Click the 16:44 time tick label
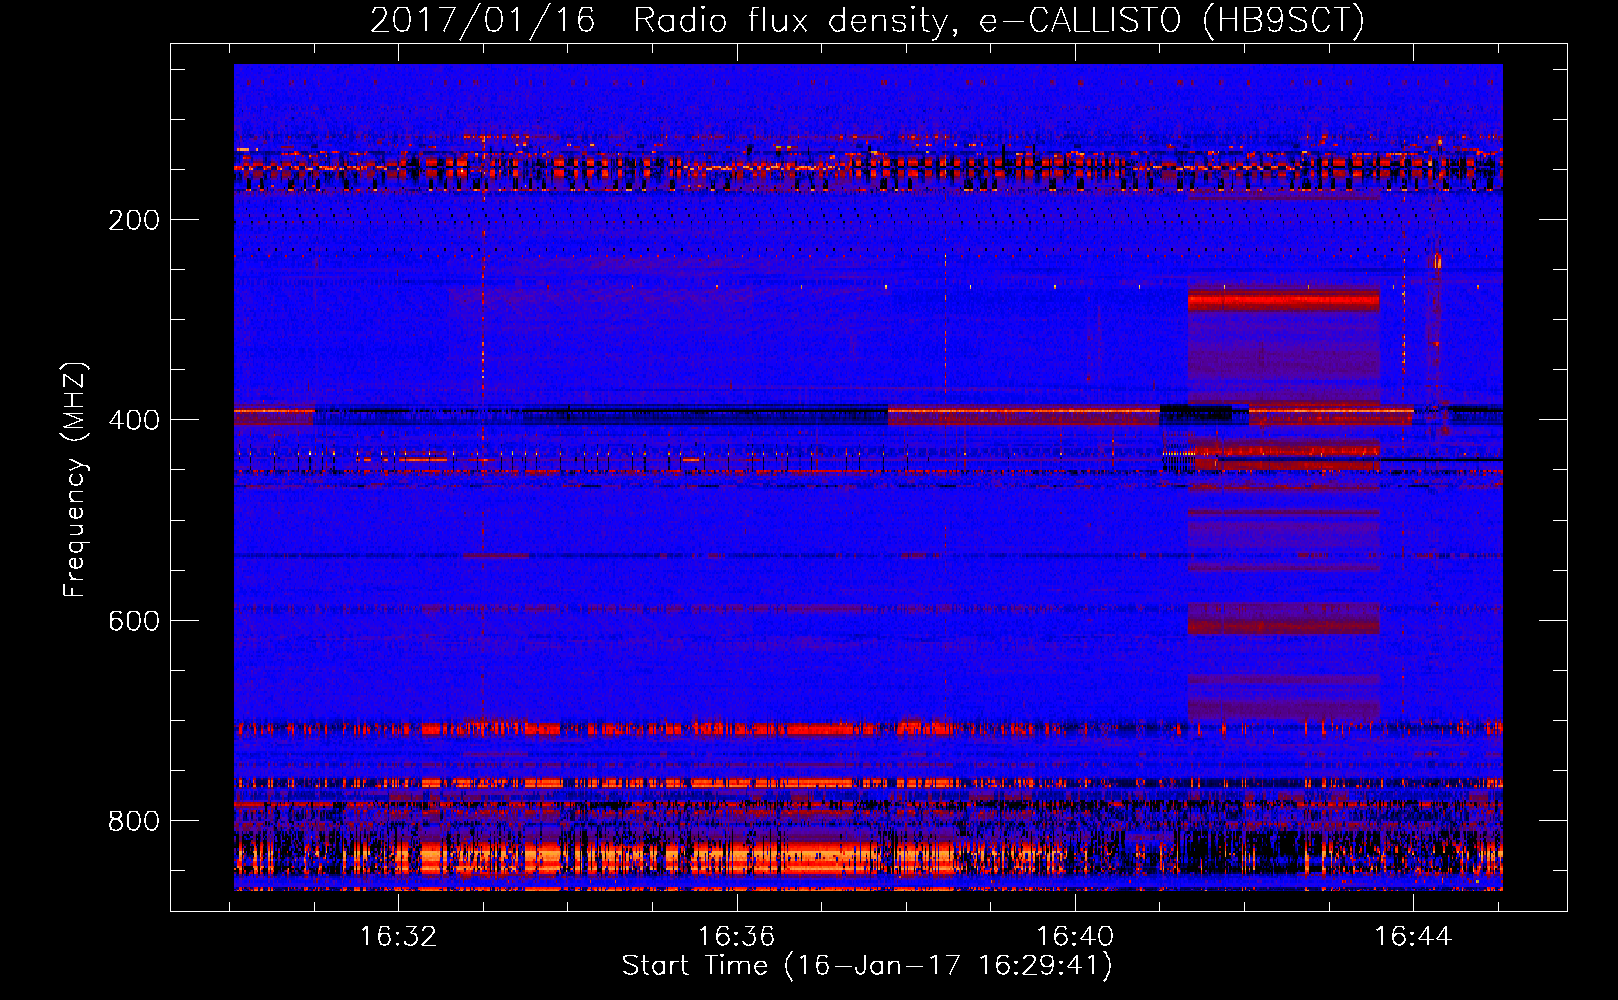 point(1413,936)
